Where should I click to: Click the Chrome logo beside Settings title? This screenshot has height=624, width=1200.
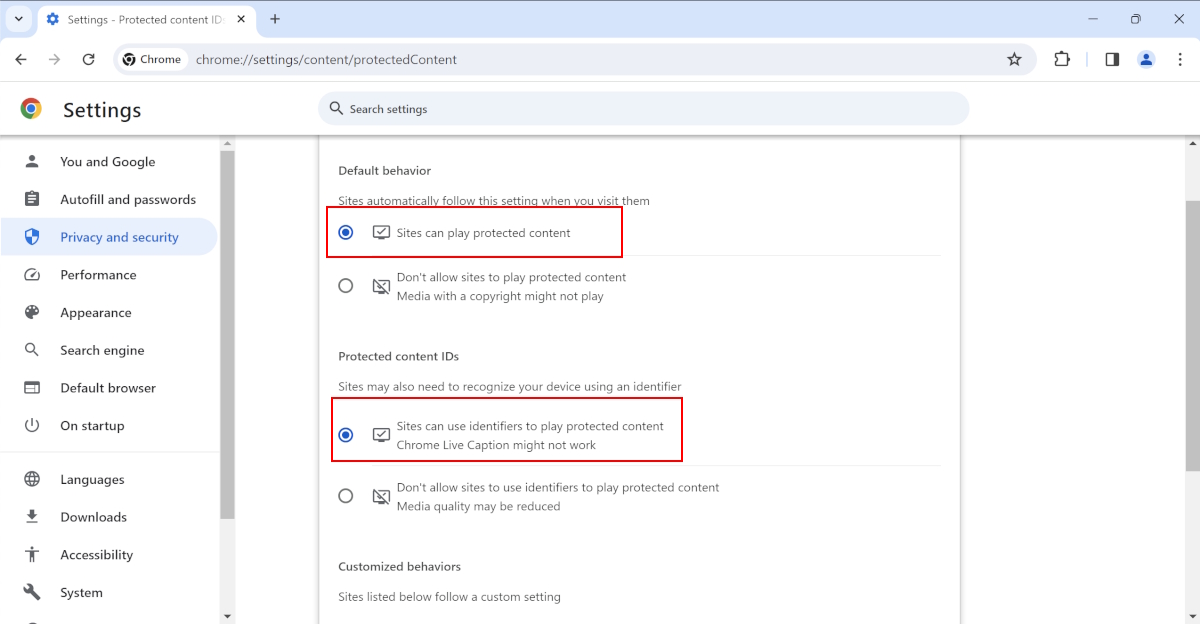(x=32, y=109)
